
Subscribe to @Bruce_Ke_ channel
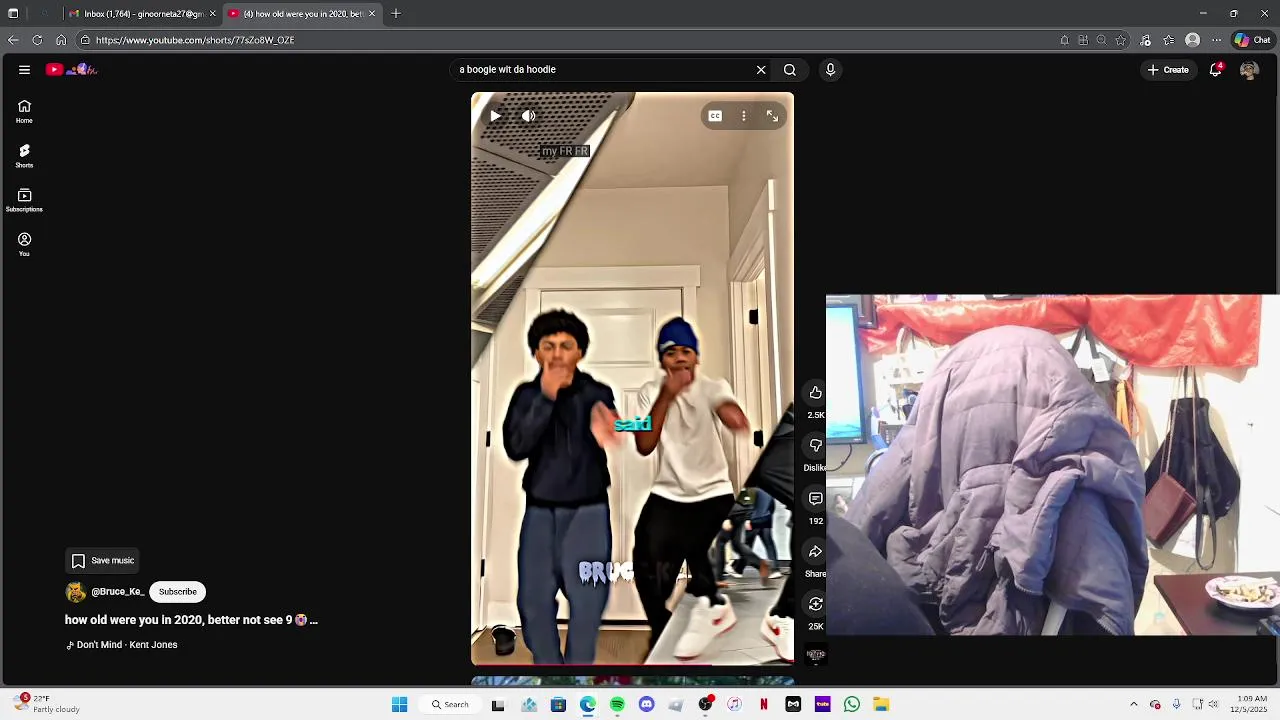point(178,592)
